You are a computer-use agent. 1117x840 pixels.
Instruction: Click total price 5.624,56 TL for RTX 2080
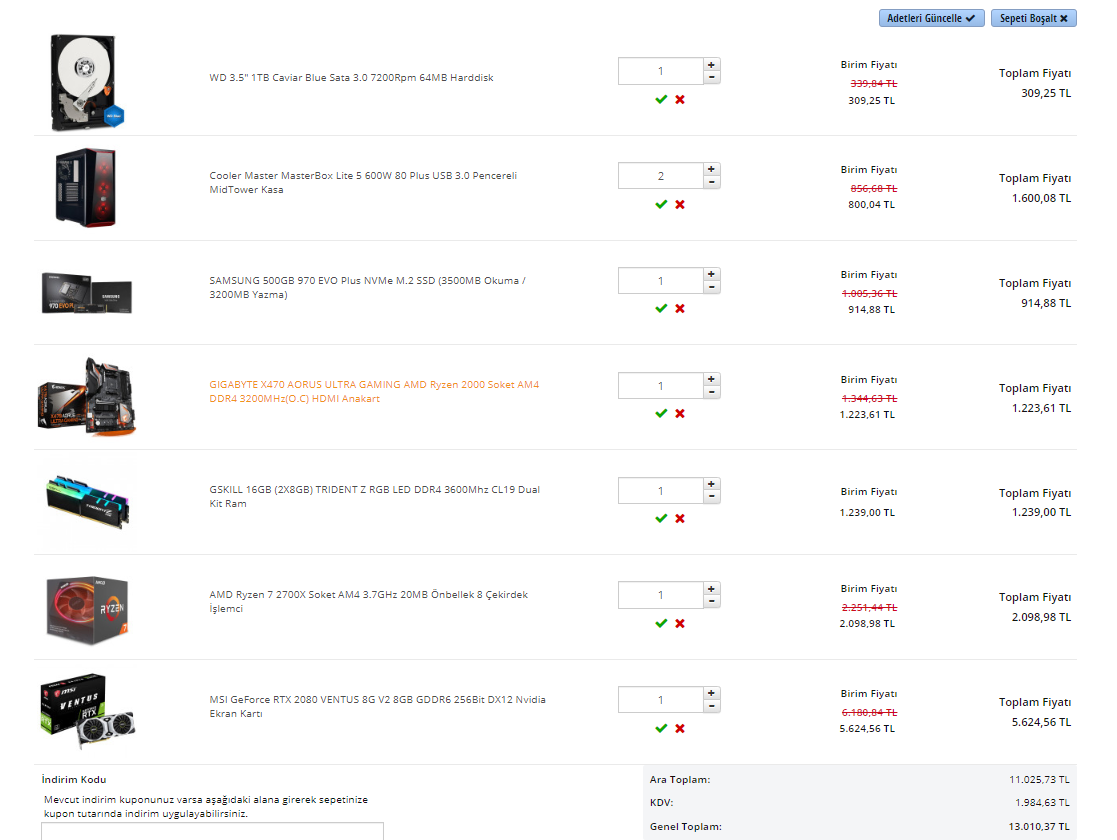1041,722
